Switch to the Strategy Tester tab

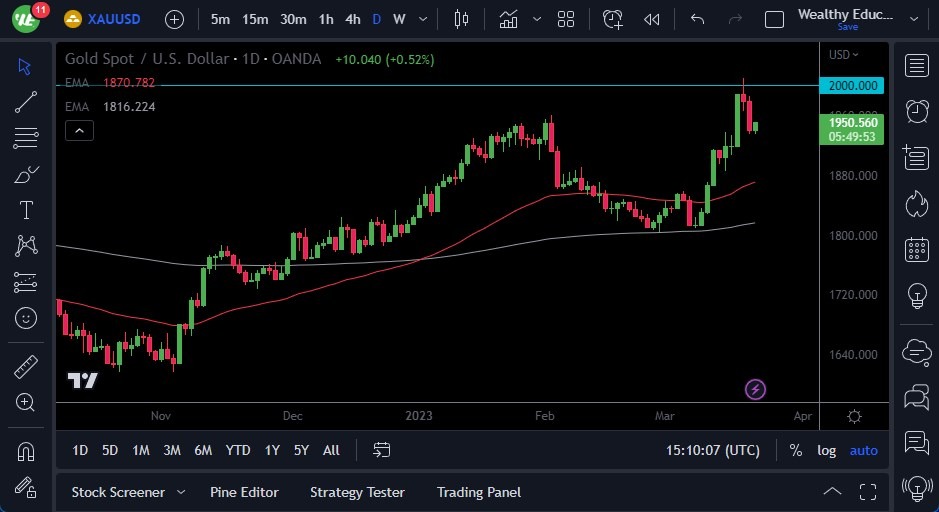click(x=357, y=492)
